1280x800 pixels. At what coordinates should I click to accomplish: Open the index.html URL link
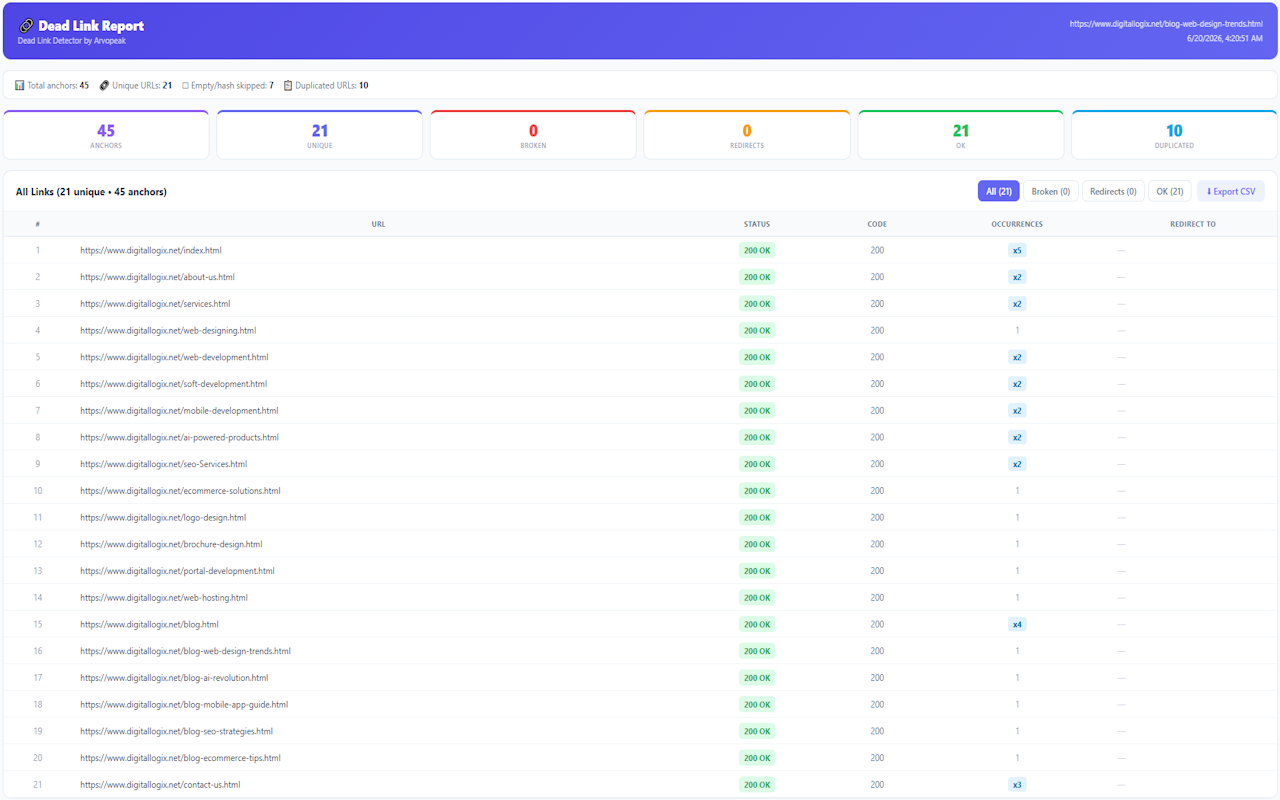[151, 250]
